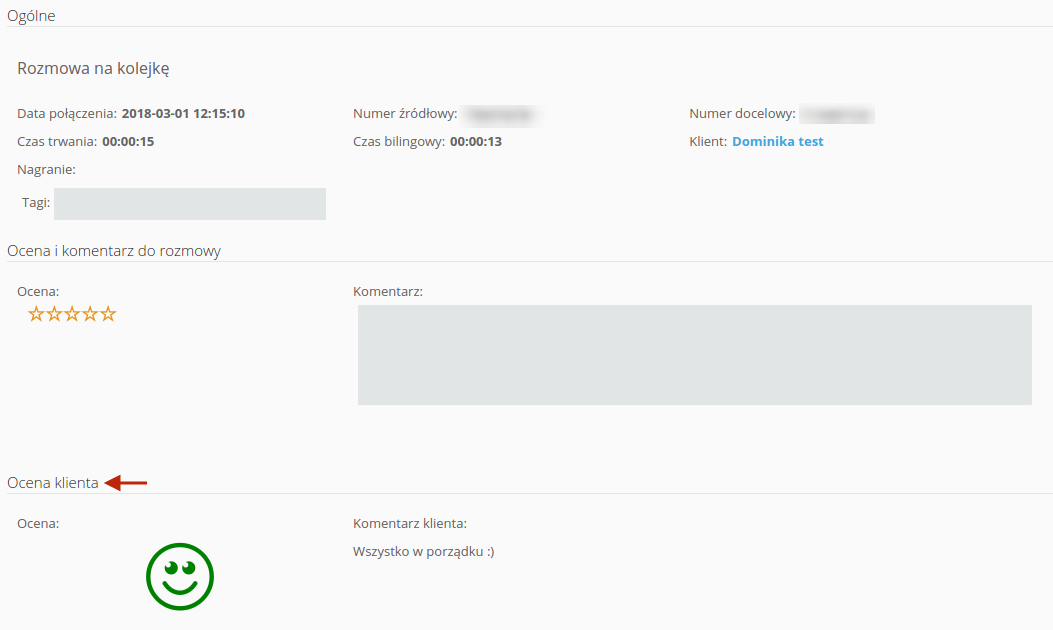Image resolution: width=1053 pixels, height=630 pixels.
Task: Click the blurred Numer źródłowy value
Action: tap(501, 114)
